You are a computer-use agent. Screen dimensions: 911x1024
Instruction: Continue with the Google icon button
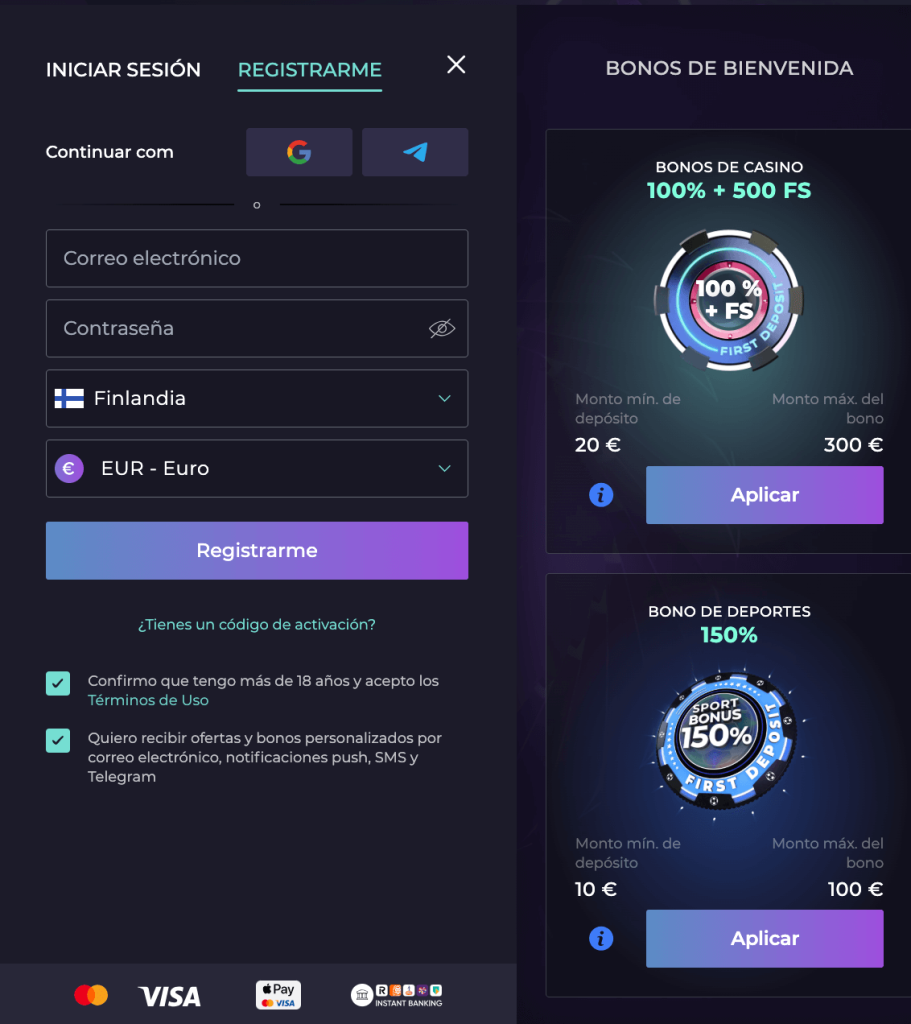(x=299, y=152)
